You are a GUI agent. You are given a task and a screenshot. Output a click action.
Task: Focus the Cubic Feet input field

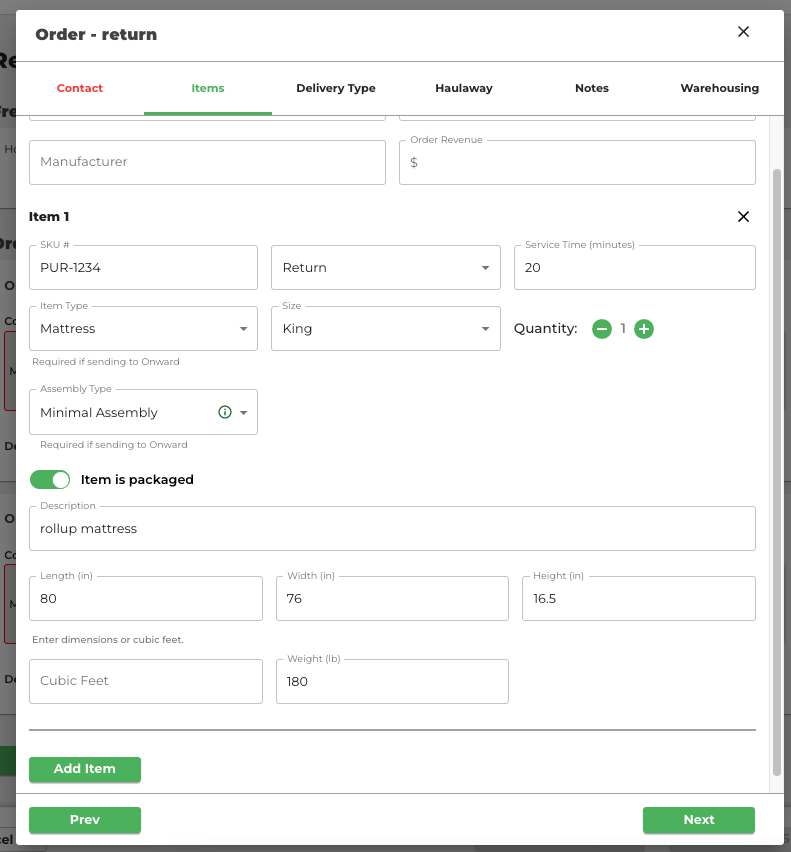[145, 681]
